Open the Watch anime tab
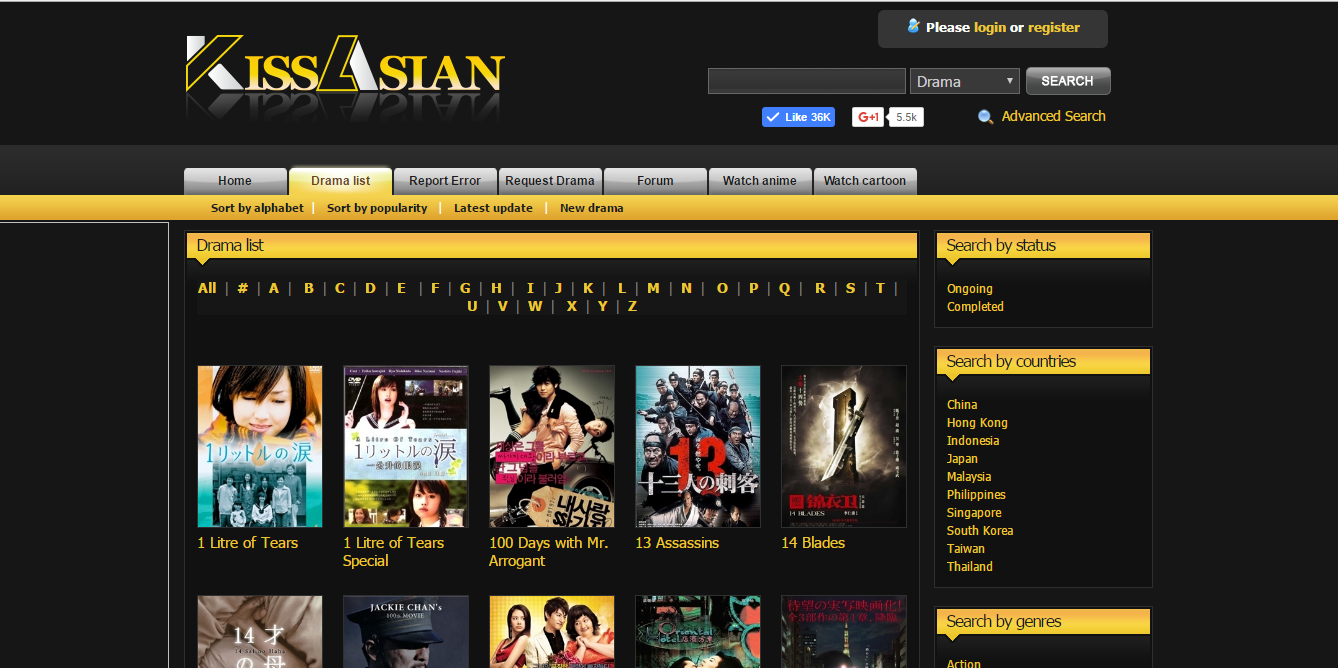Image resolution: width=1338 pixels, height=668 pixels. (x=760, y=181)
